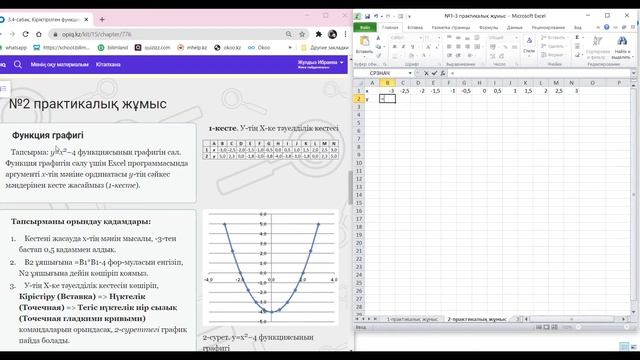Click the AutoSum sigma icon
This screenshot has width=640, height=360.
(578, 38)
